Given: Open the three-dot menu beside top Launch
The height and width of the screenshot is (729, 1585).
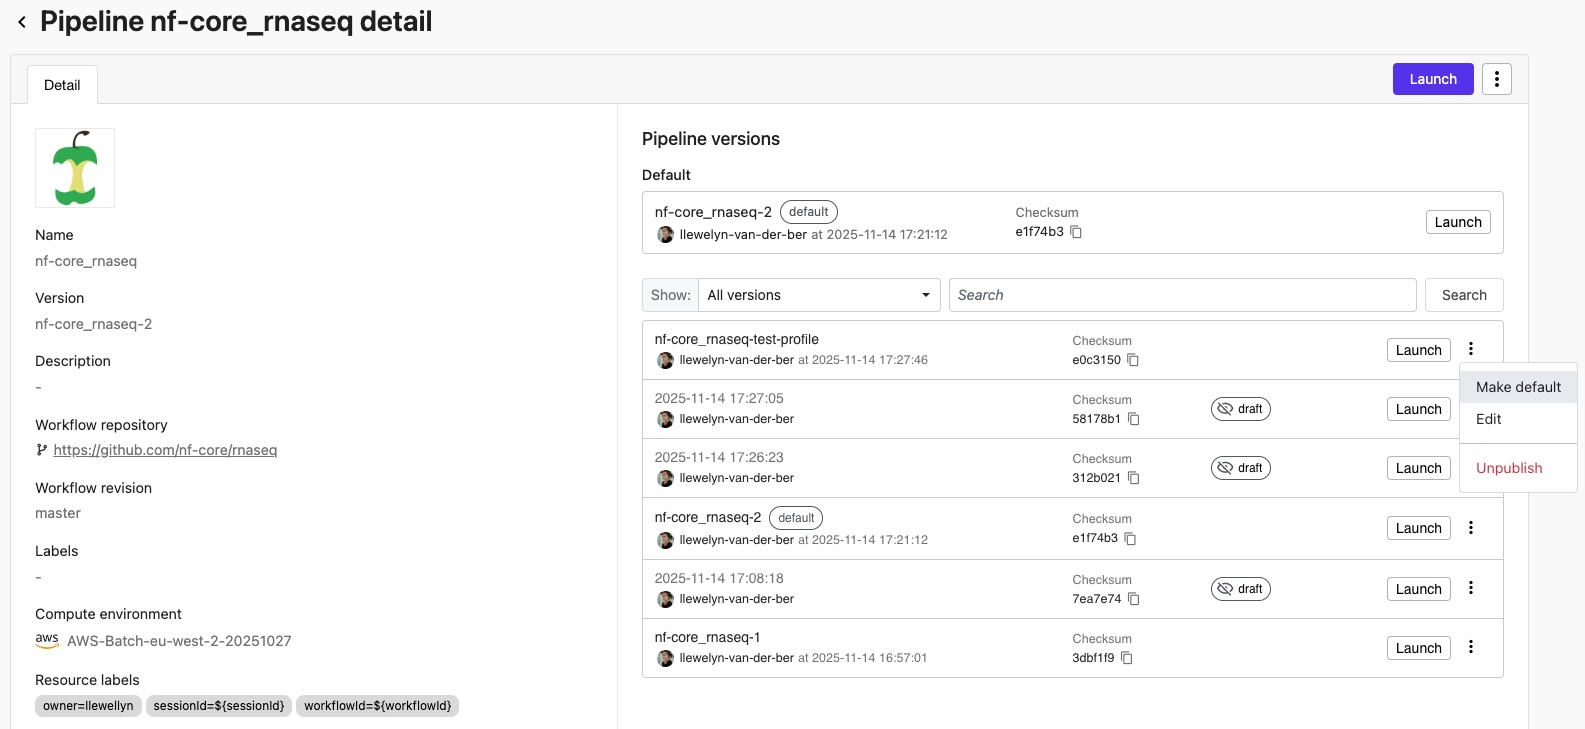Looking at the screenshot, I should (x=1496, y=79).
